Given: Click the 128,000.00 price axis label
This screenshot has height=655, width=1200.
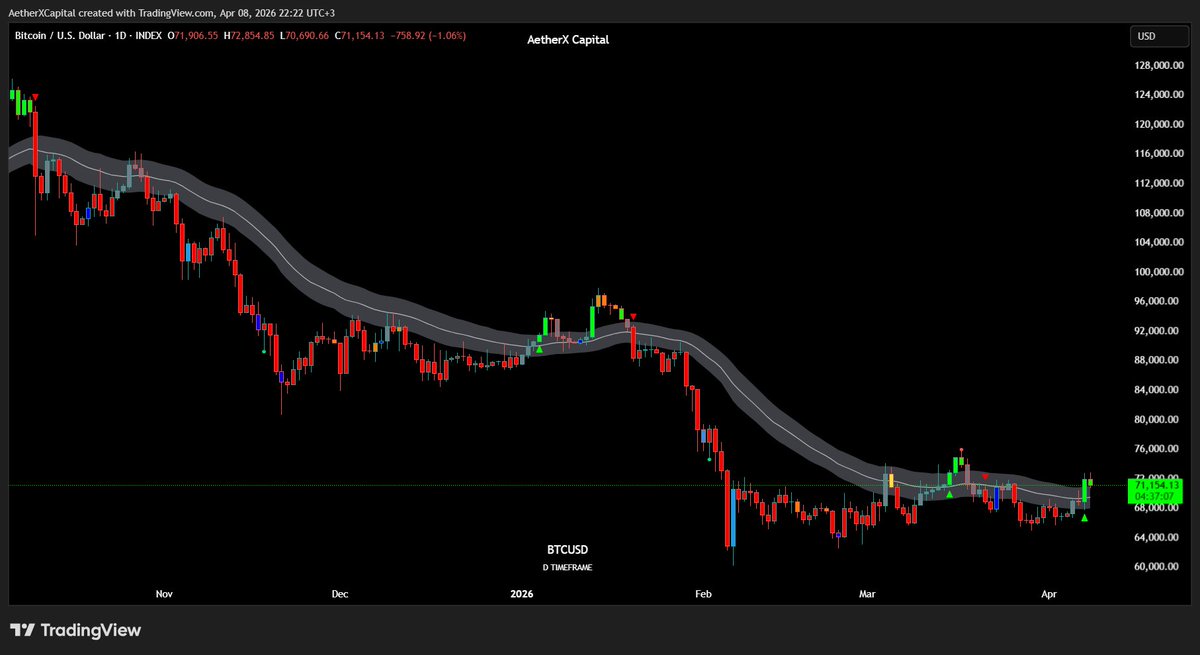Looking at the screenshot, I should click(x=1160, y=66).
